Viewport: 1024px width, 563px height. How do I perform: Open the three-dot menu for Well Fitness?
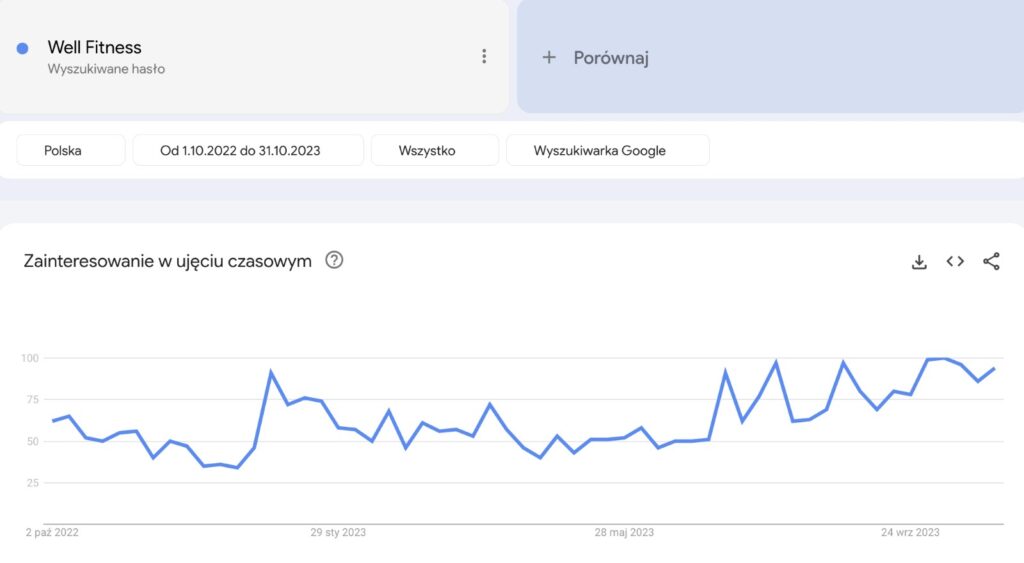pos(484,56)
